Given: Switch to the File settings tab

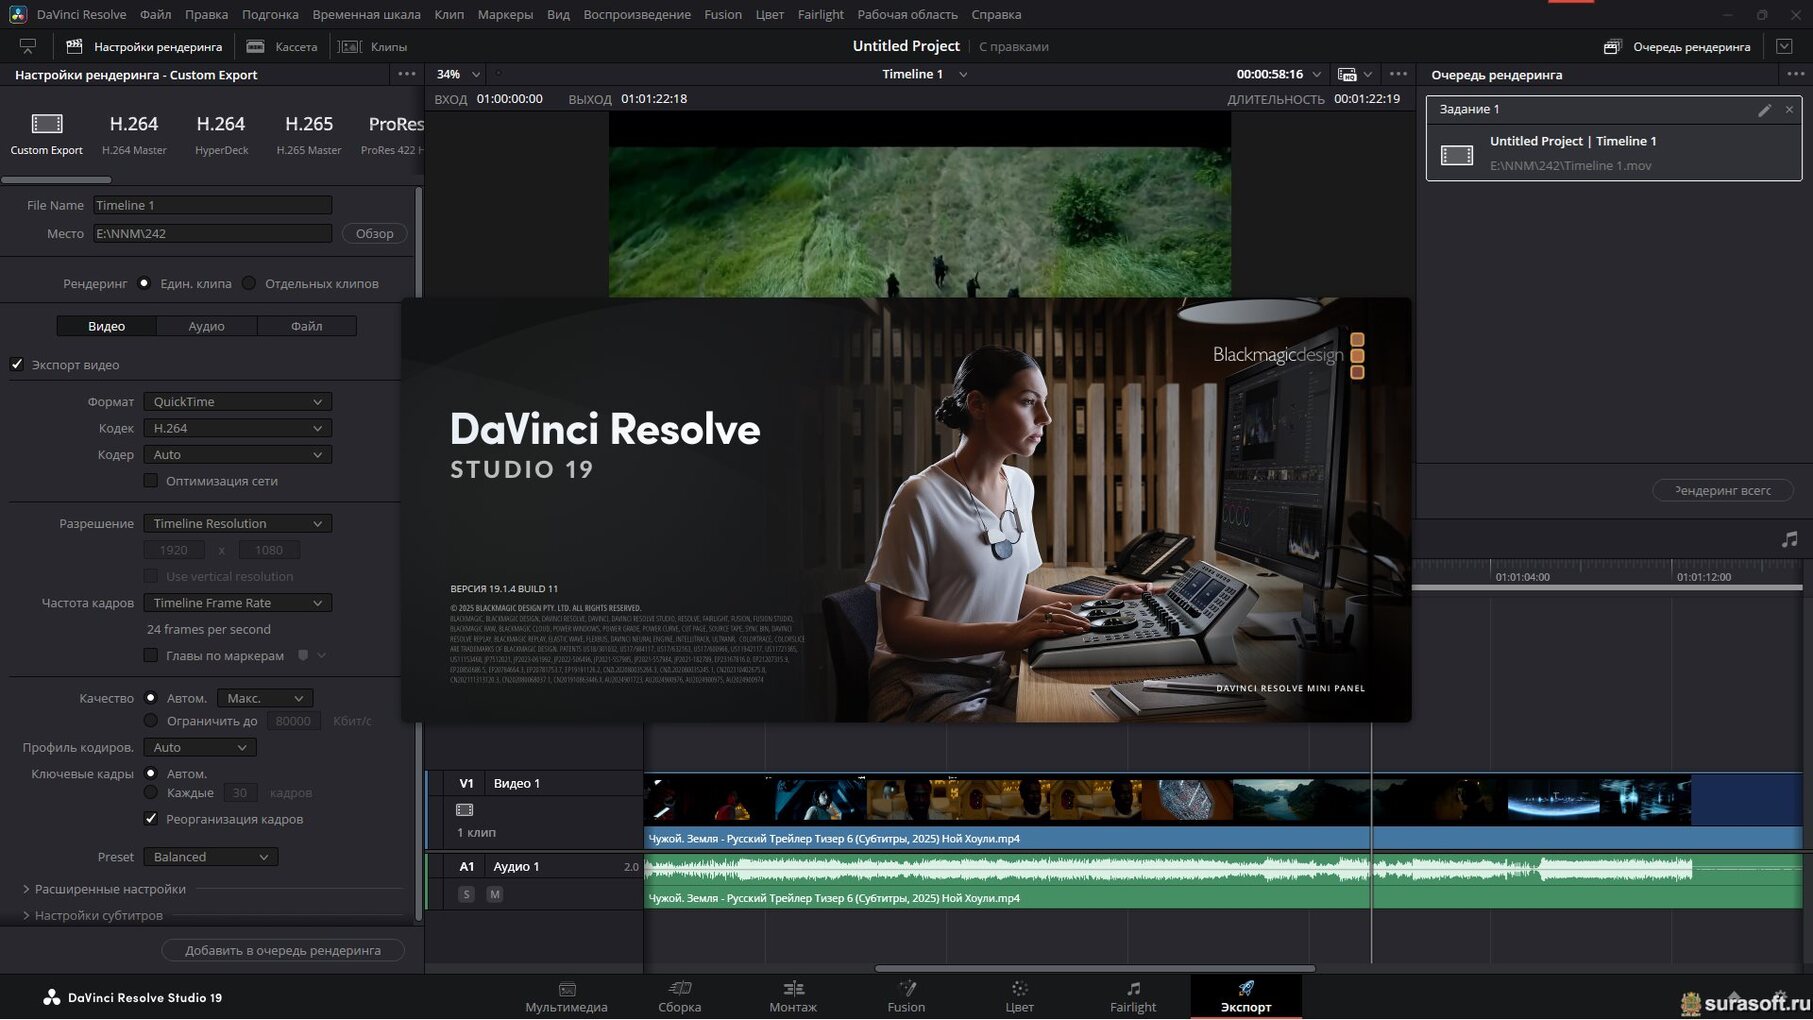Looking at the screenshot, I should tap(306, 326).
